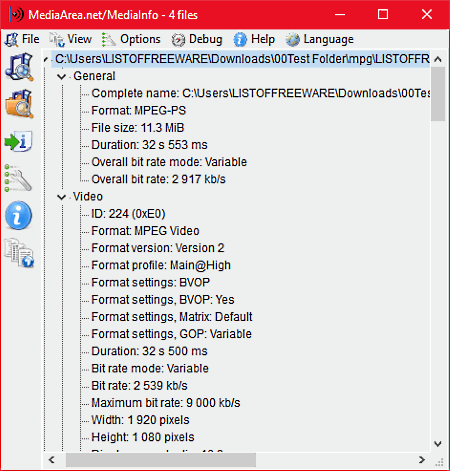Click vertical scrollbar down arrow

[x=438, y=444]
